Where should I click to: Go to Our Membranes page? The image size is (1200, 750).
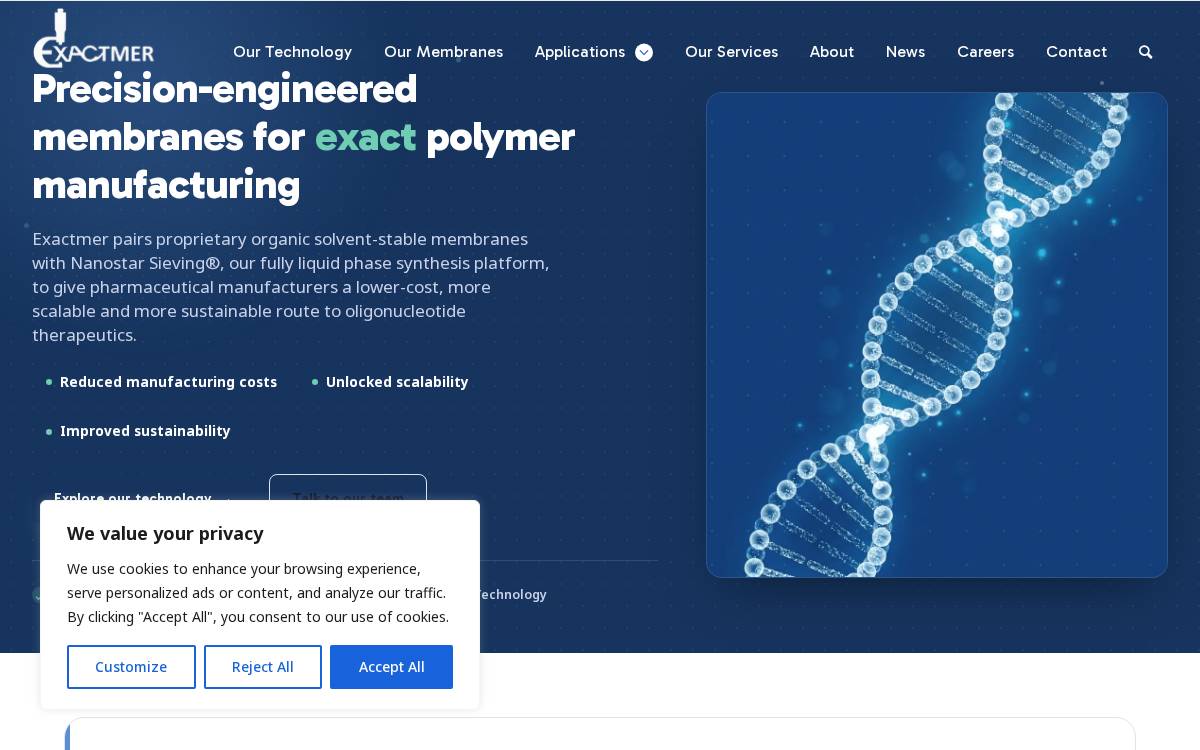coord(443,52)
